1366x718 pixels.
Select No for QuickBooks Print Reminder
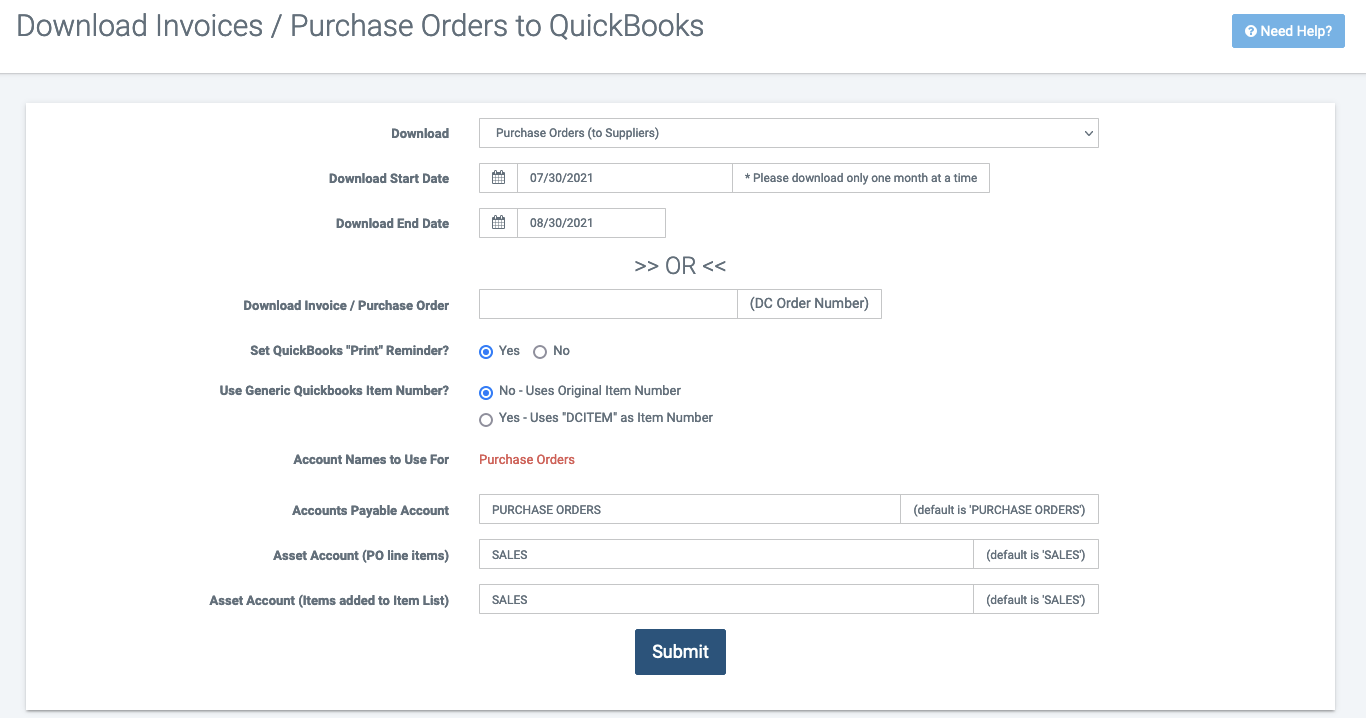(540, 352)
